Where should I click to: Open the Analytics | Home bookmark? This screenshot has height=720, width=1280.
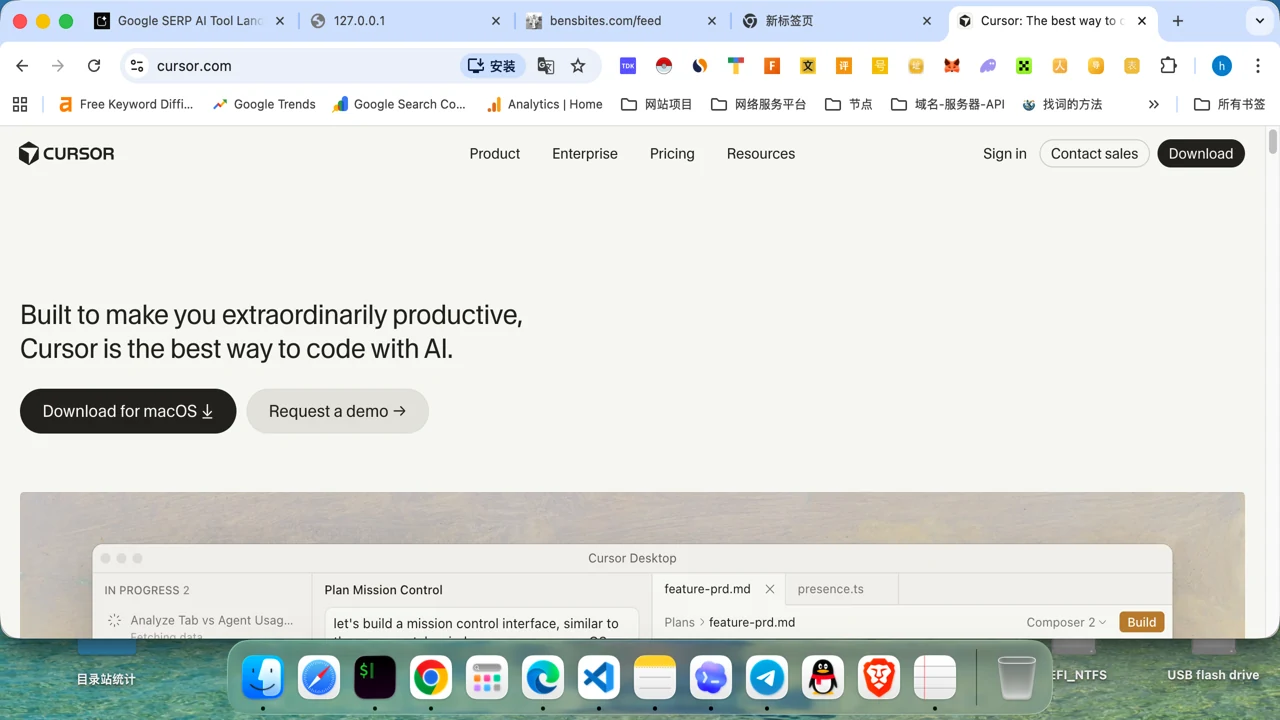[x=544, y=104]
